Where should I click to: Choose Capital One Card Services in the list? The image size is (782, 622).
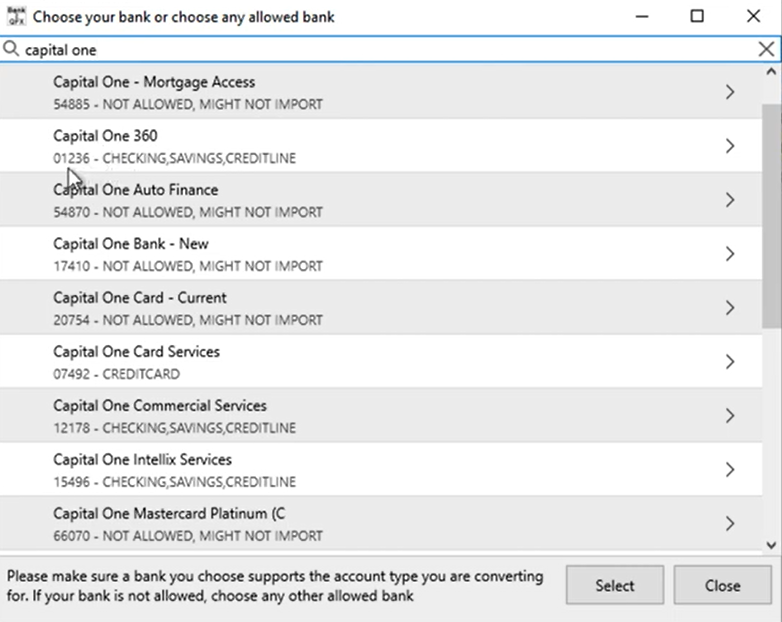[x=381, y=362]
